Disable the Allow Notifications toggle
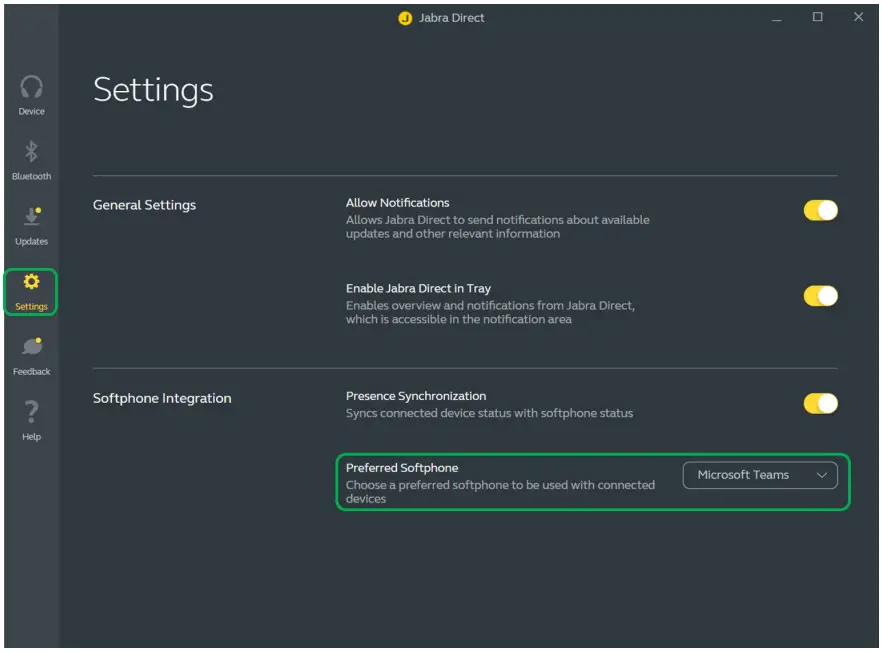Image resolution: width=882 pixels, height=652 pixels. [820, 210]
